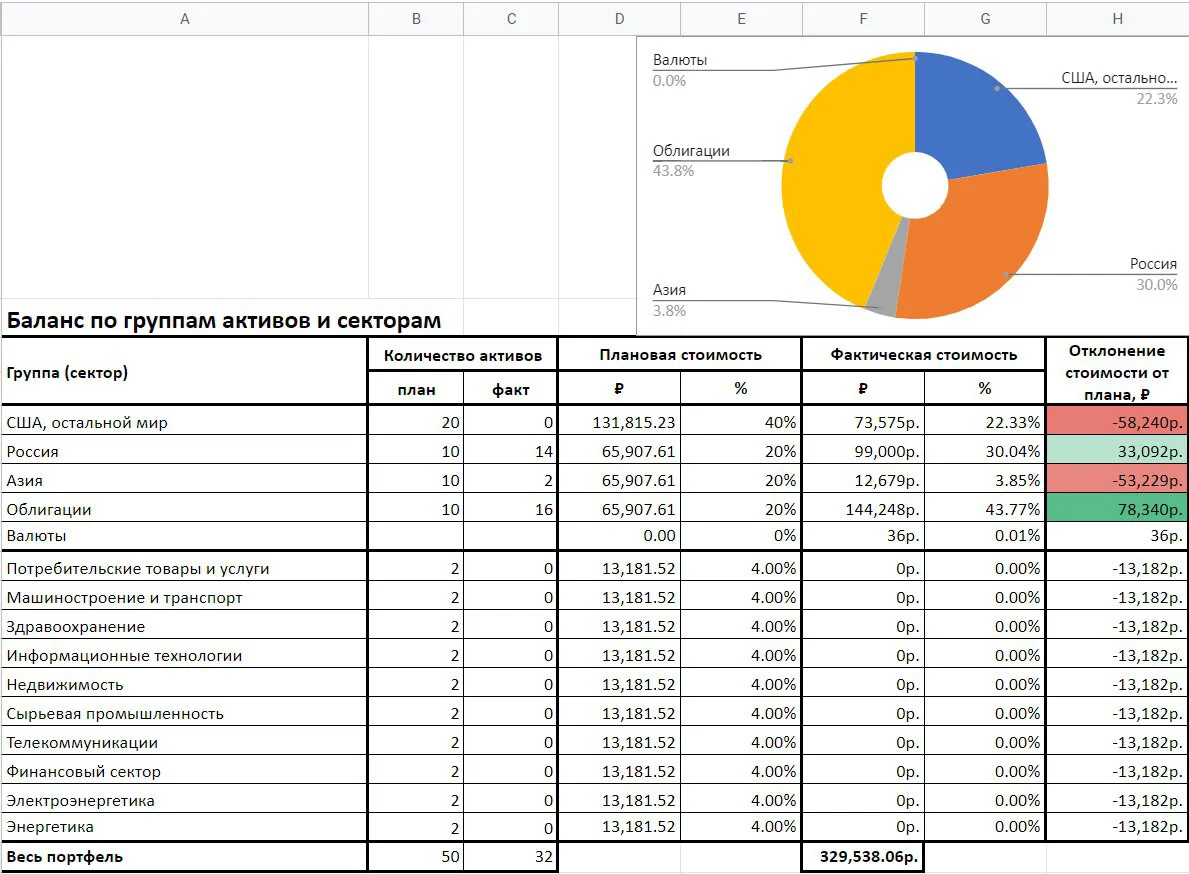This screenshot has width=1189, height=874.
Task: Select the green deviation cell 78,340р.
Action: click(1117, 509)
